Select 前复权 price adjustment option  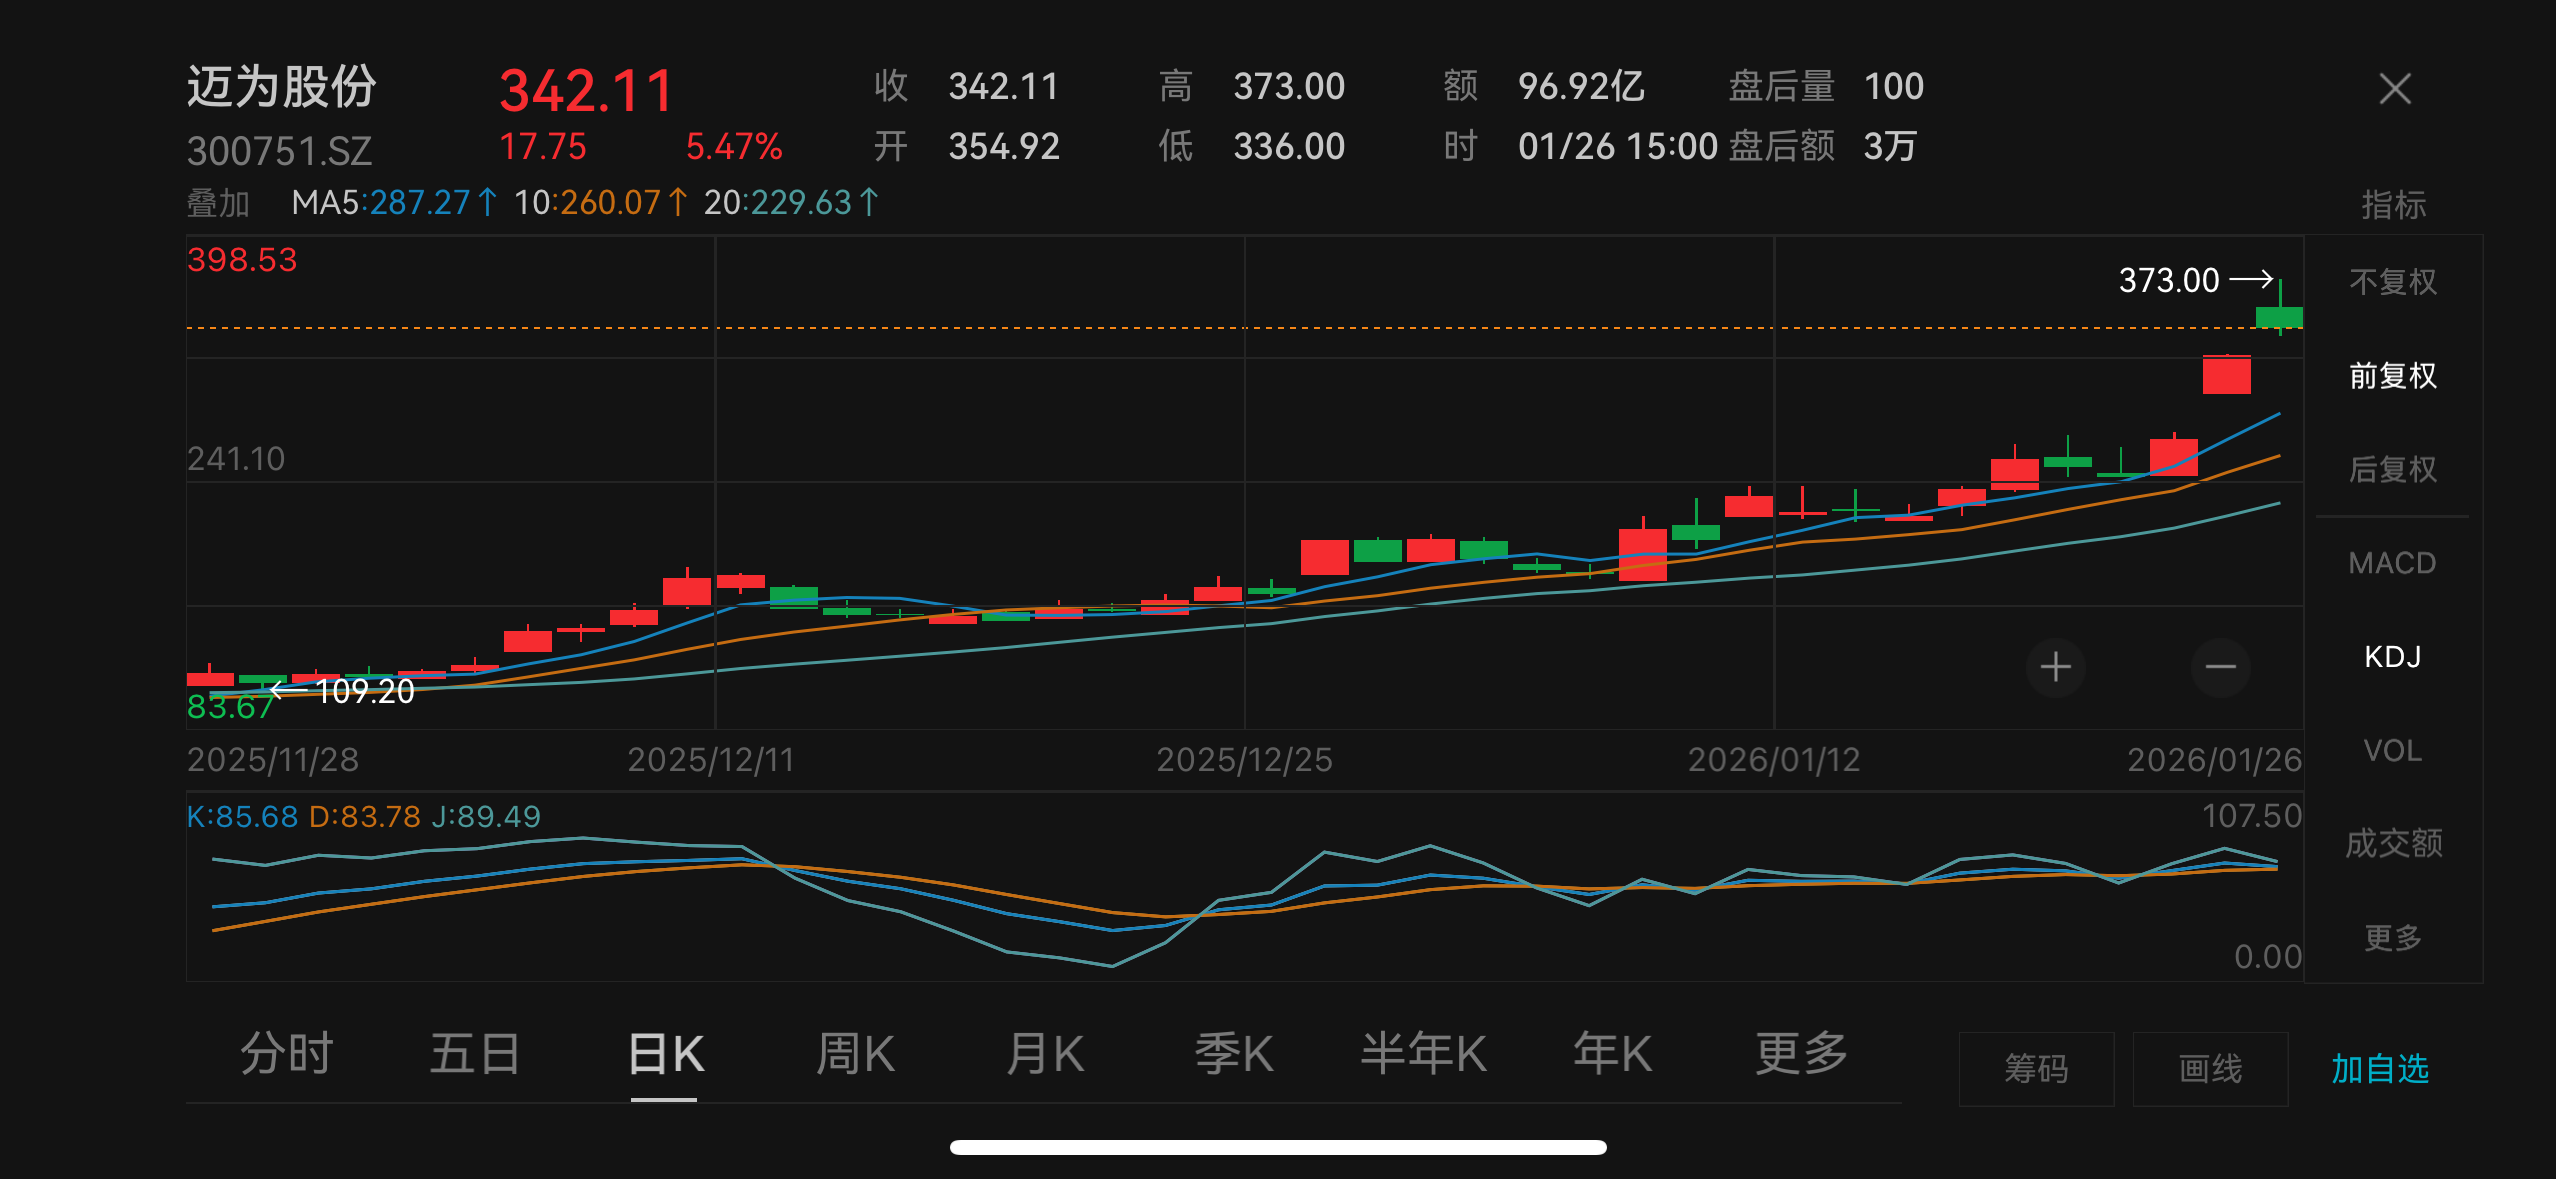click(x=2392, y=376)
